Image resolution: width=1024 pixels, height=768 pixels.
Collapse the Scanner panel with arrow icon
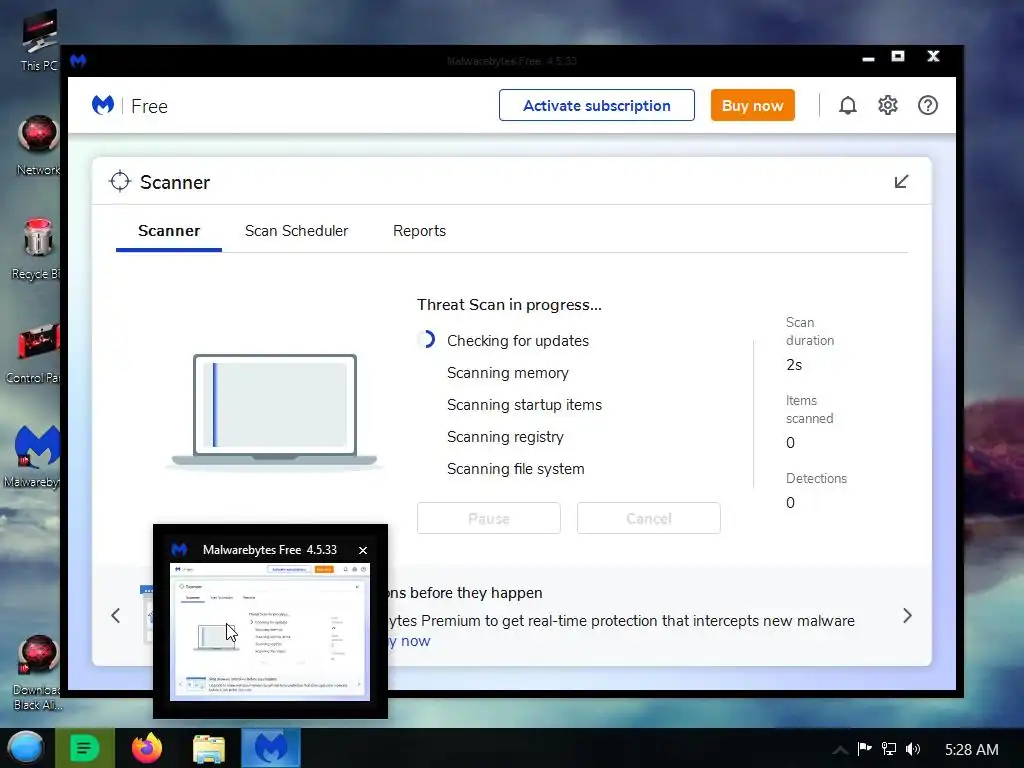coord(901,182)
